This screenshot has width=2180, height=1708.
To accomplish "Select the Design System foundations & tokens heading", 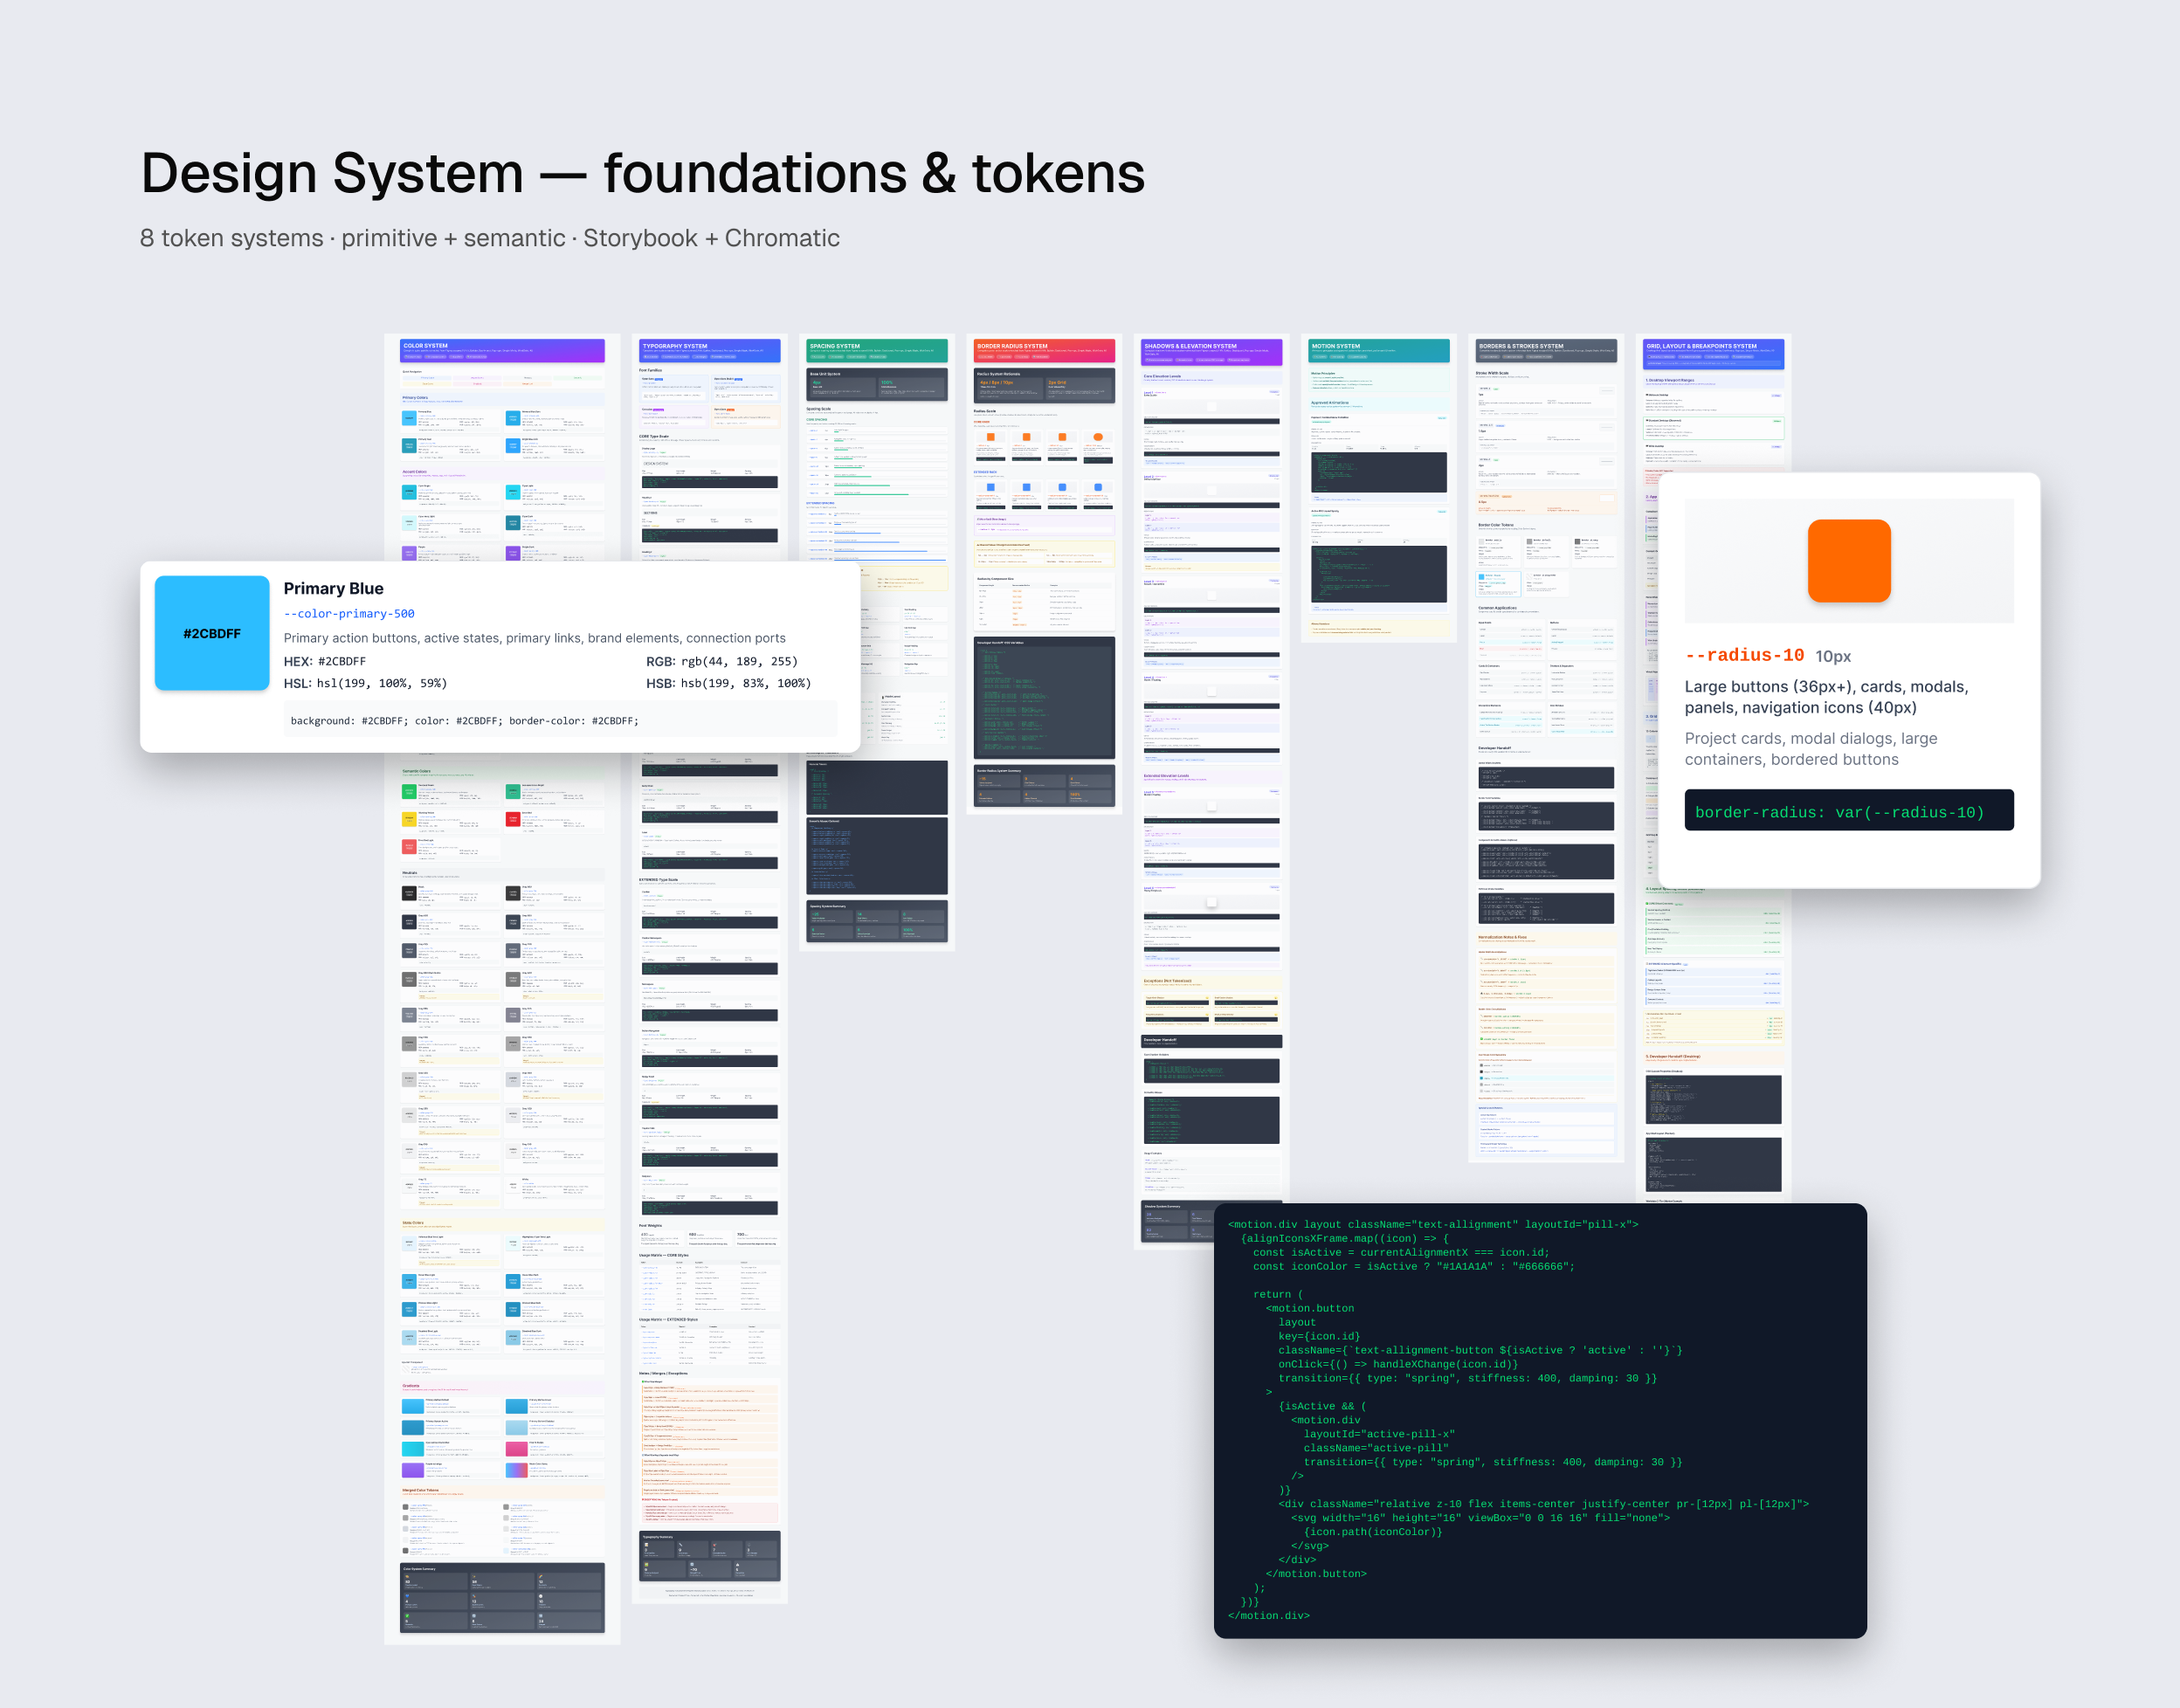I will (642, 173).
